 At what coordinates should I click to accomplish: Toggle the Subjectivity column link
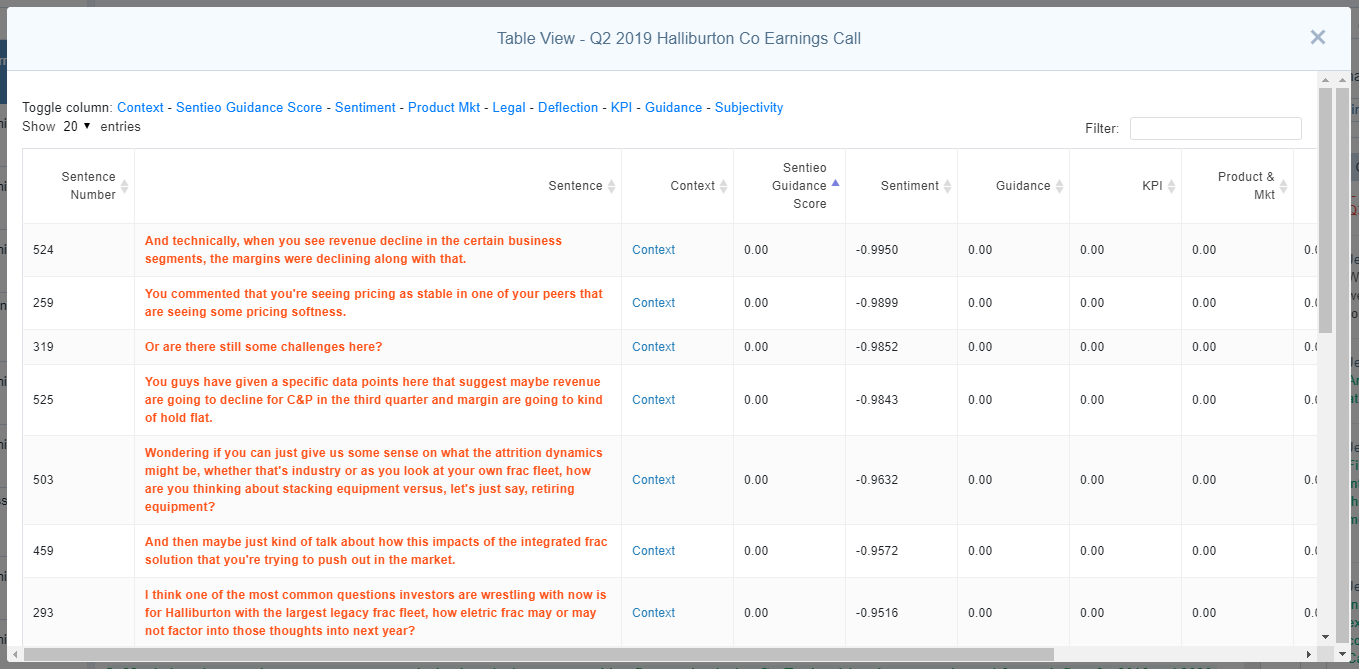pos(749,108)
